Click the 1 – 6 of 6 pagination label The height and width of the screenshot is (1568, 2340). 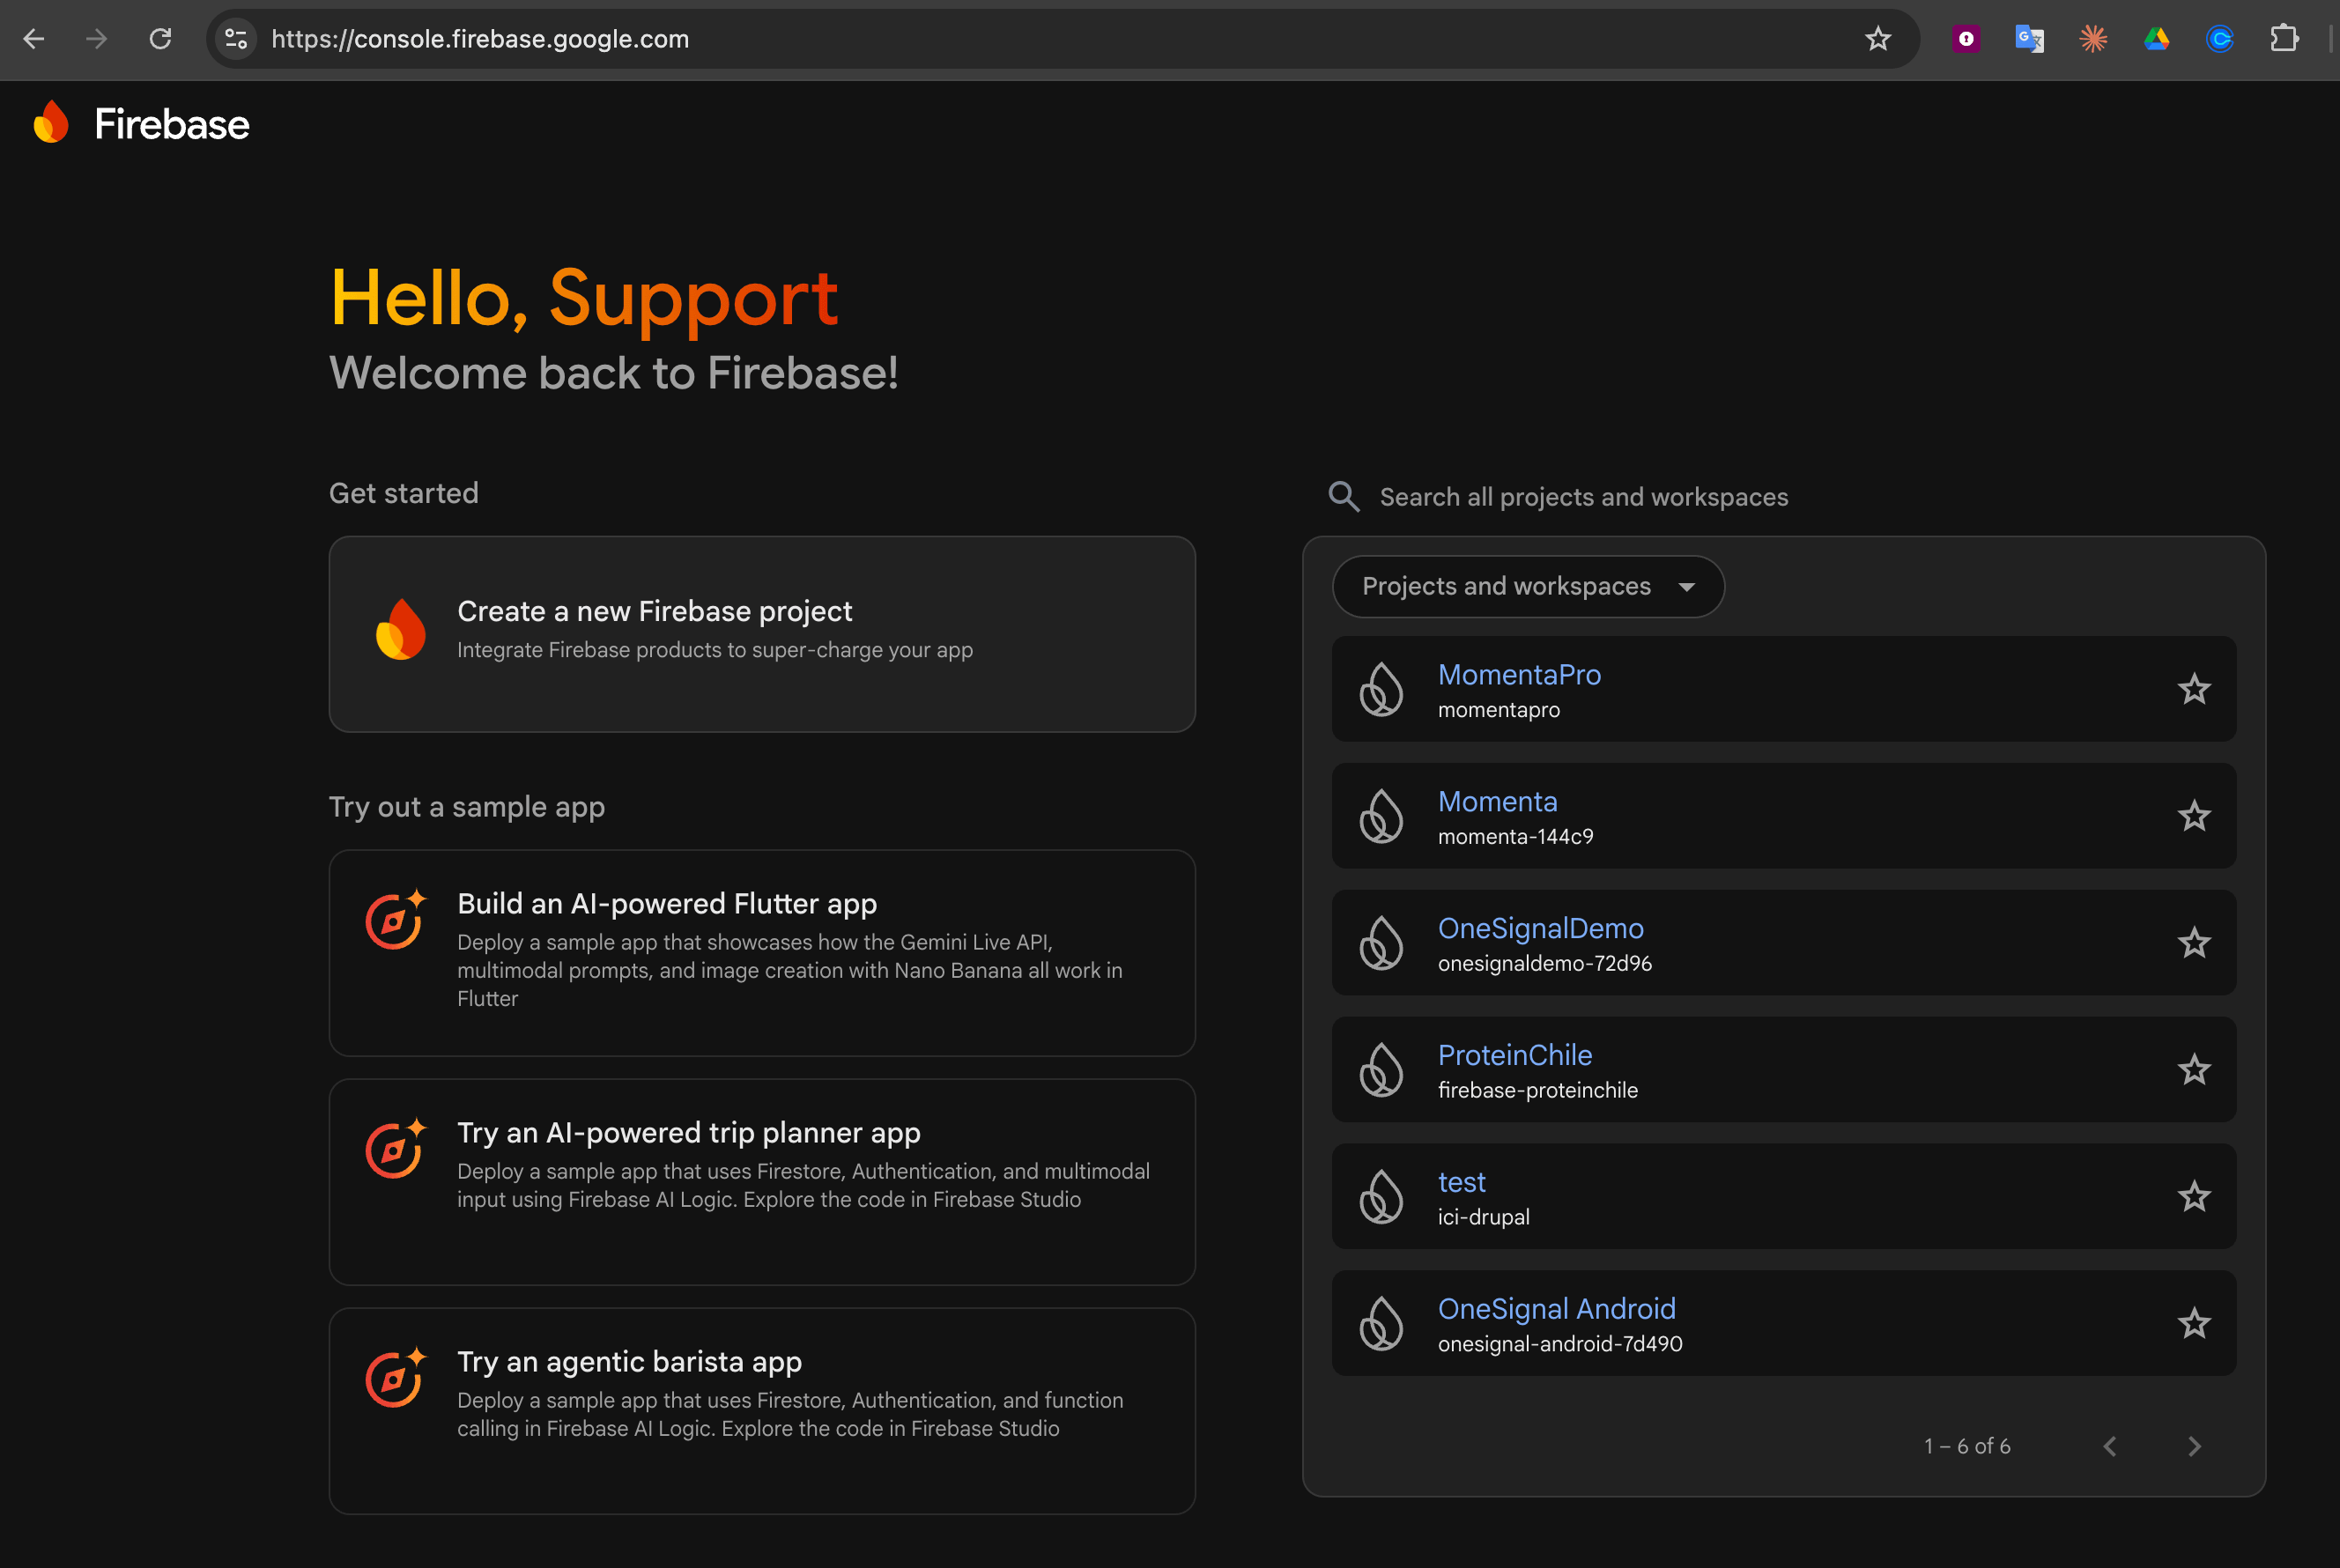[x=1967, y=1446]
